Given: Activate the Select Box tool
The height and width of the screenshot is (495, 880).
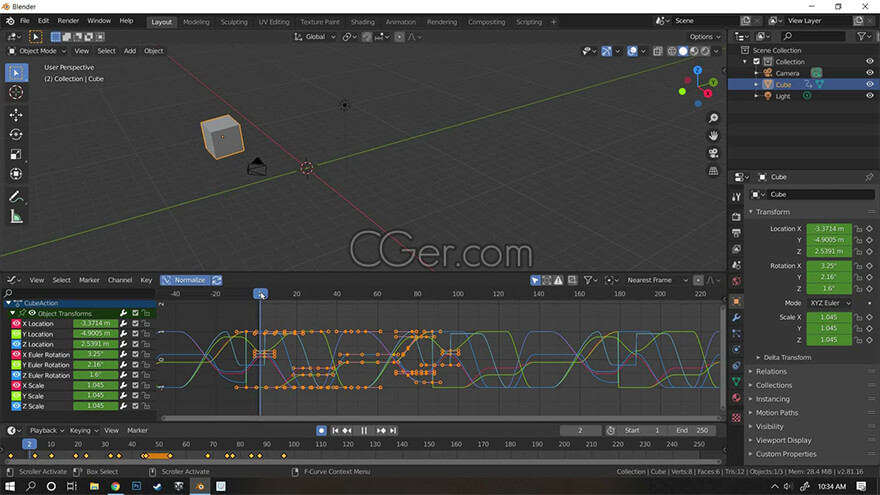Looking at the screenshot, I should click(x=16, y=73).
